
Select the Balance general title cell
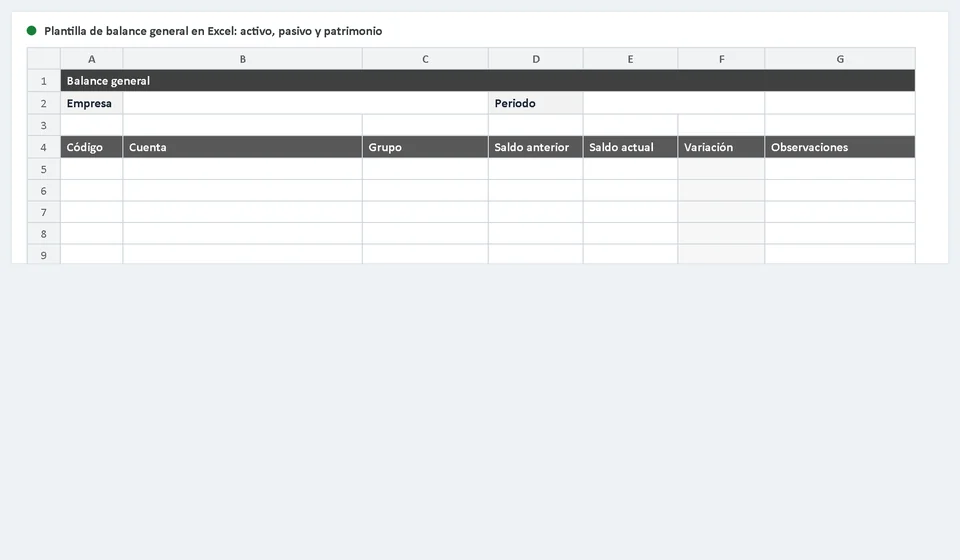tap(488, 81)
